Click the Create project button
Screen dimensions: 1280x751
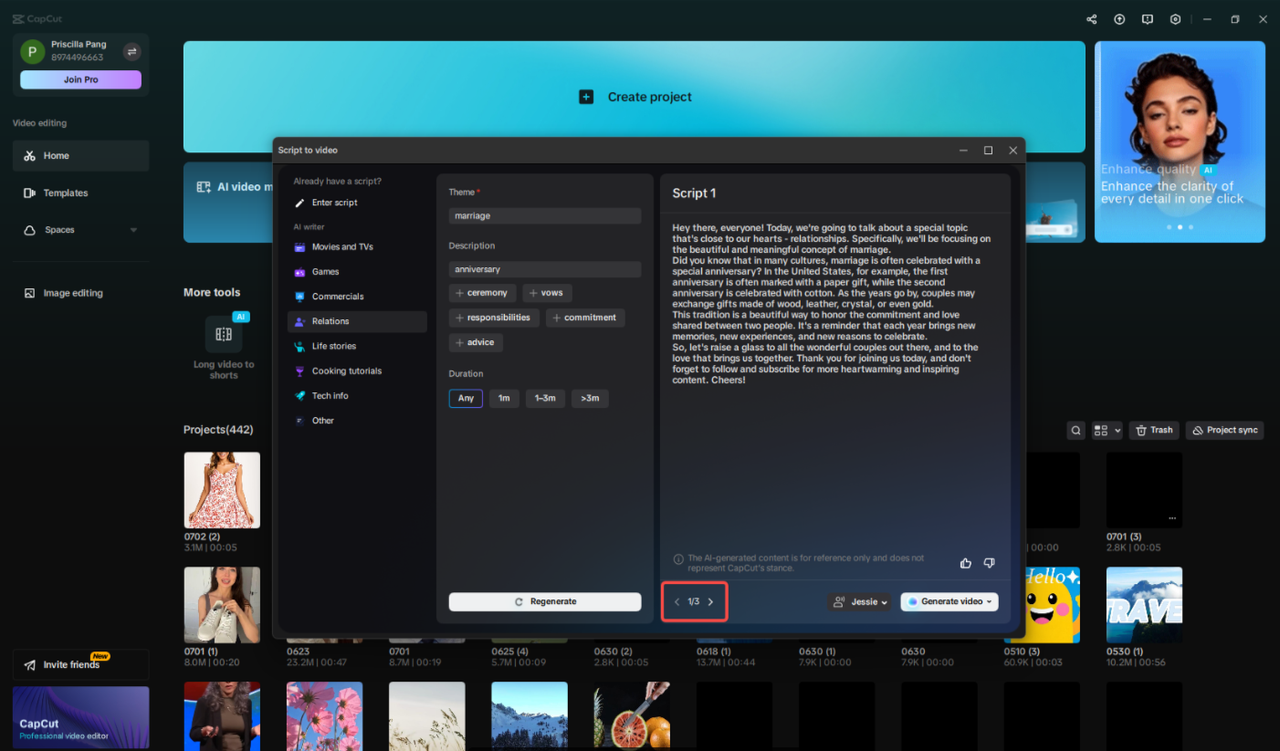pos(634,97)
